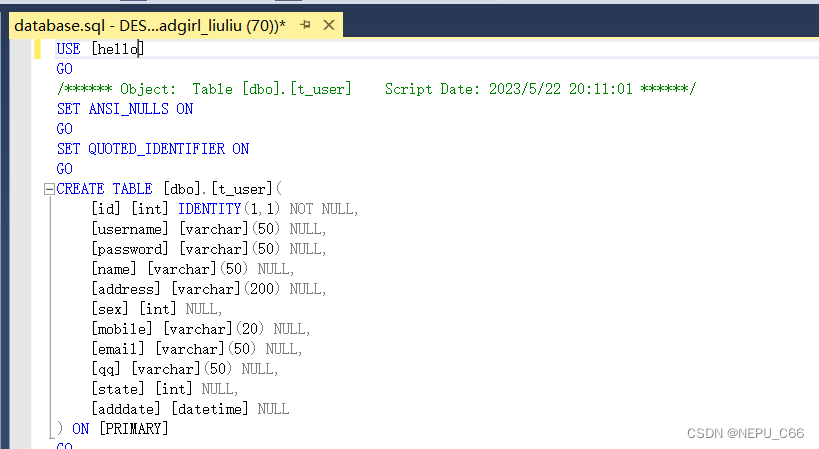Click the [password] column name
The height and width of the screenshot is (449, 819).
click(131, 249)
